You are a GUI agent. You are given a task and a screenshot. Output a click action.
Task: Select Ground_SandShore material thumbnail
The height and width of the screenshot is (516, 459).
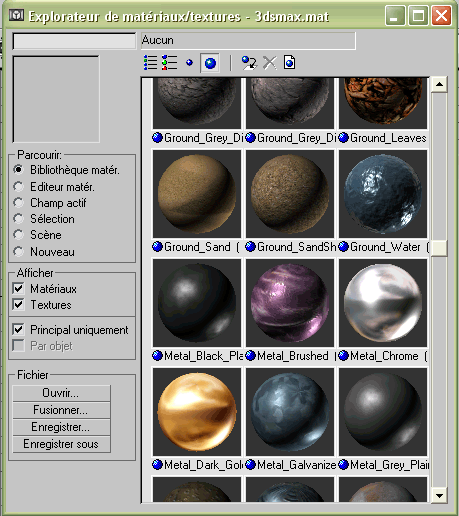[290, 194]
